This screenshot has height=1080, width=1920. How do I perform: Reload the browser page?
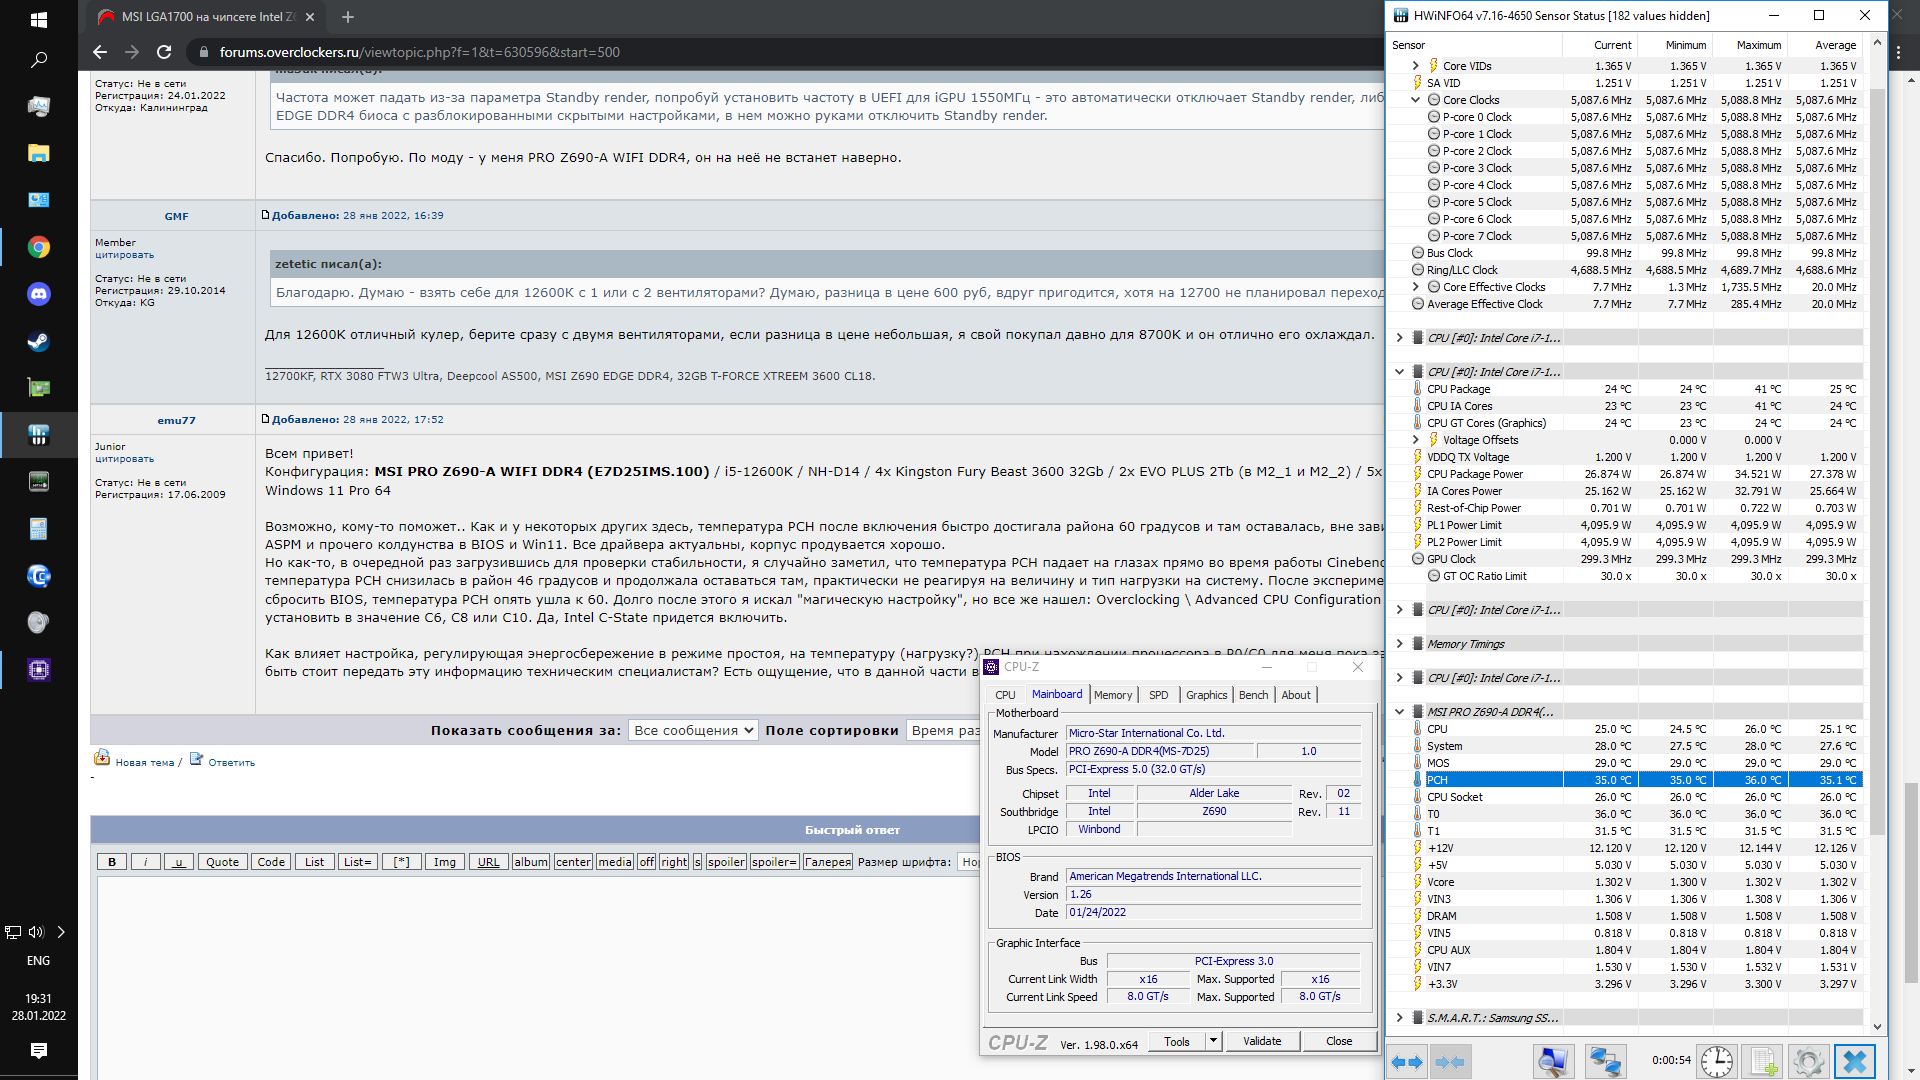tap(164, 52)
